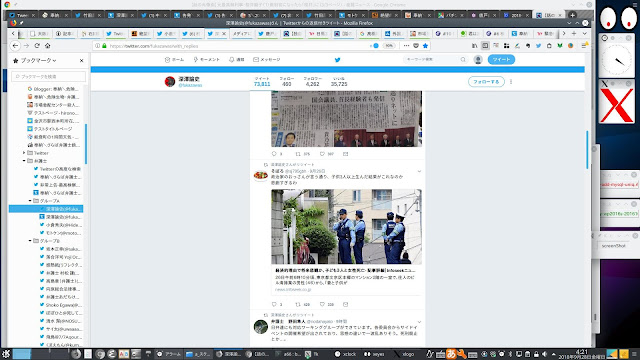Image resolution: width=640 pixels, height=360 pixels.
Task: Open Twitter Moments navigation link
Action: pyautogui.click(x=207, y=60)
